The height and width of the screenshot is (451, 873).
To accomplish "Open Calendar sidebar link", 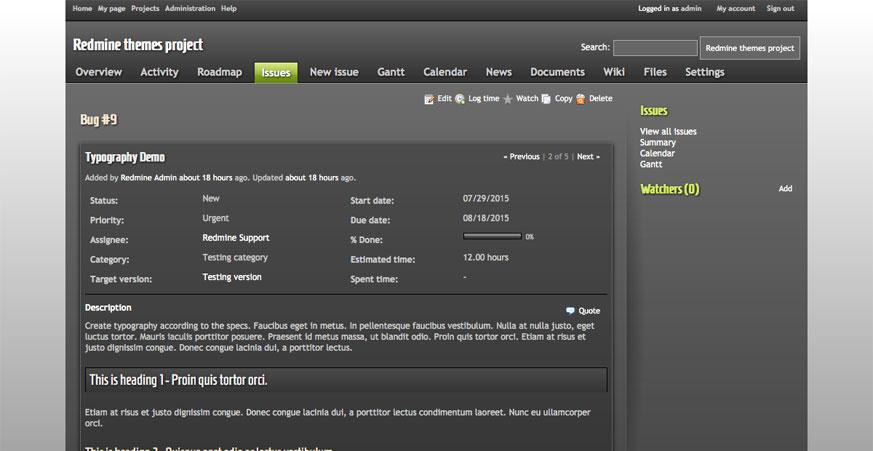I will click(x=657, y=154).
